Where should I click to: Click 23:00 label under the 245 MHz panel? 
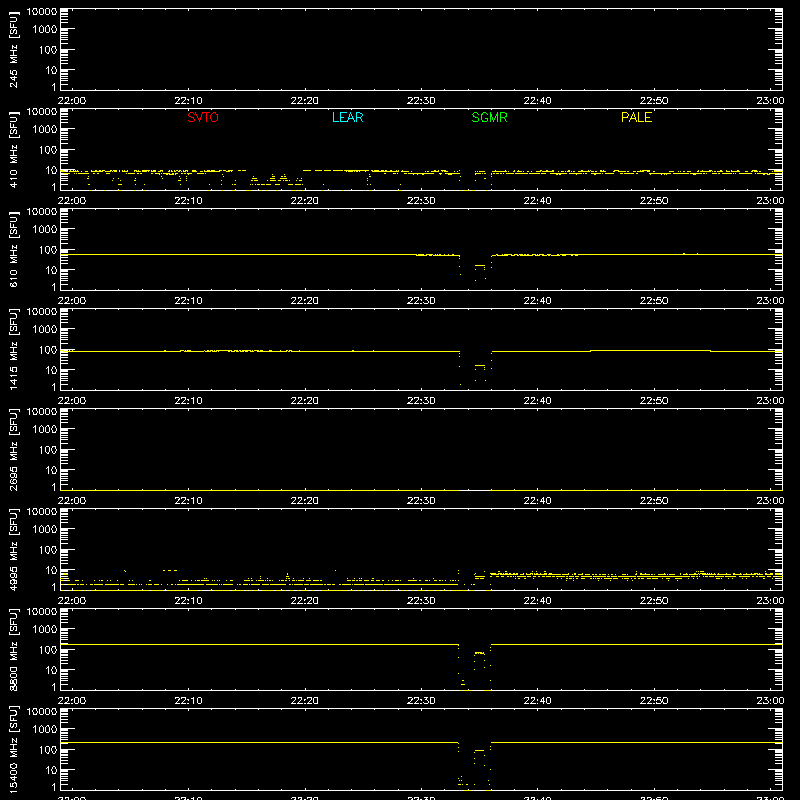[x=770, y=101]
